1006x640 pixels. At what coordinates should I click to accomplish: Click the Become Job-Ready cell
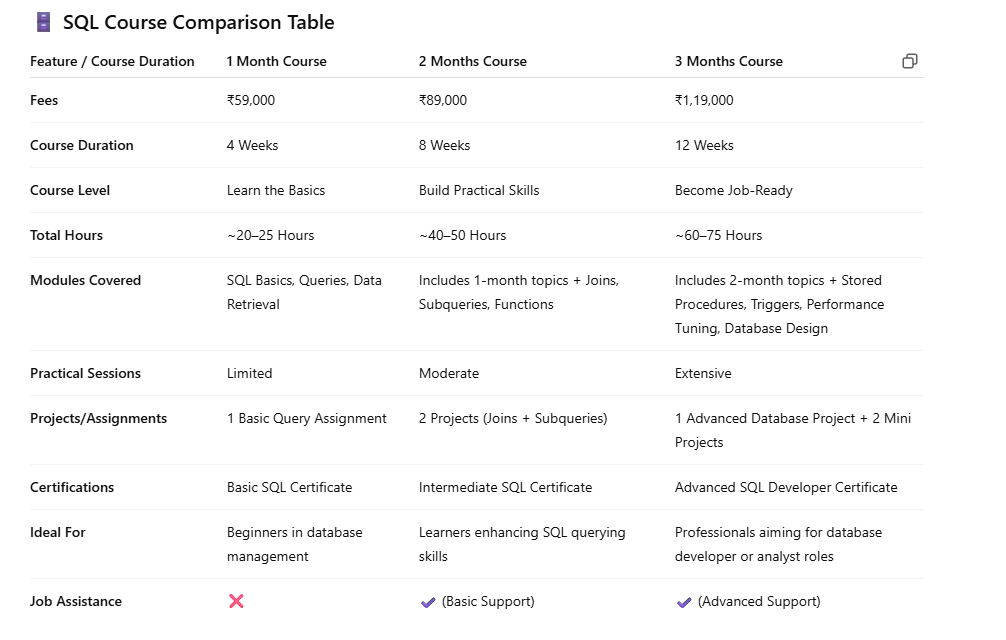[733, 190]
